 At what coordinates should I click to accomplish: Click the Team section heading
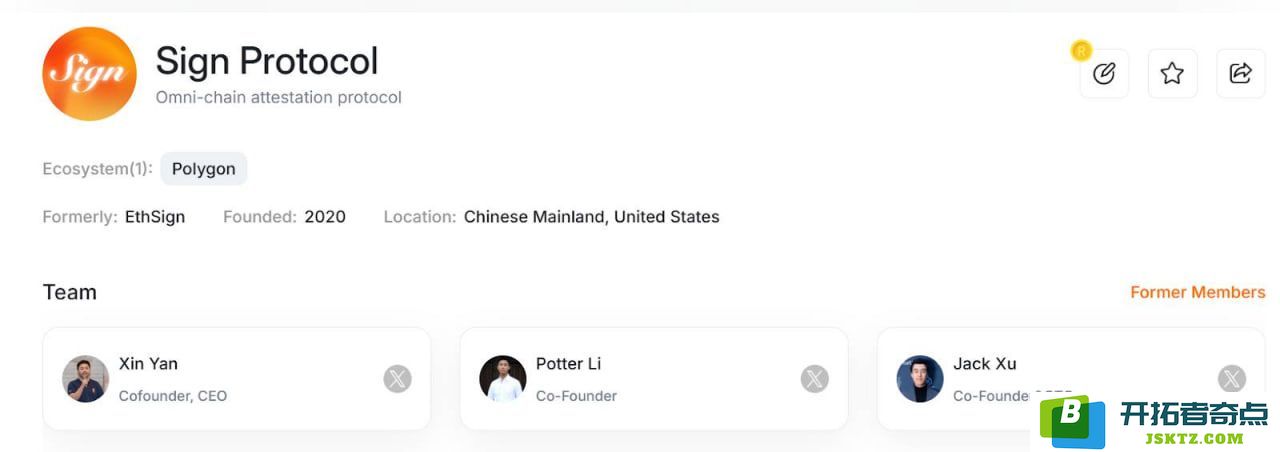[70, 292]
